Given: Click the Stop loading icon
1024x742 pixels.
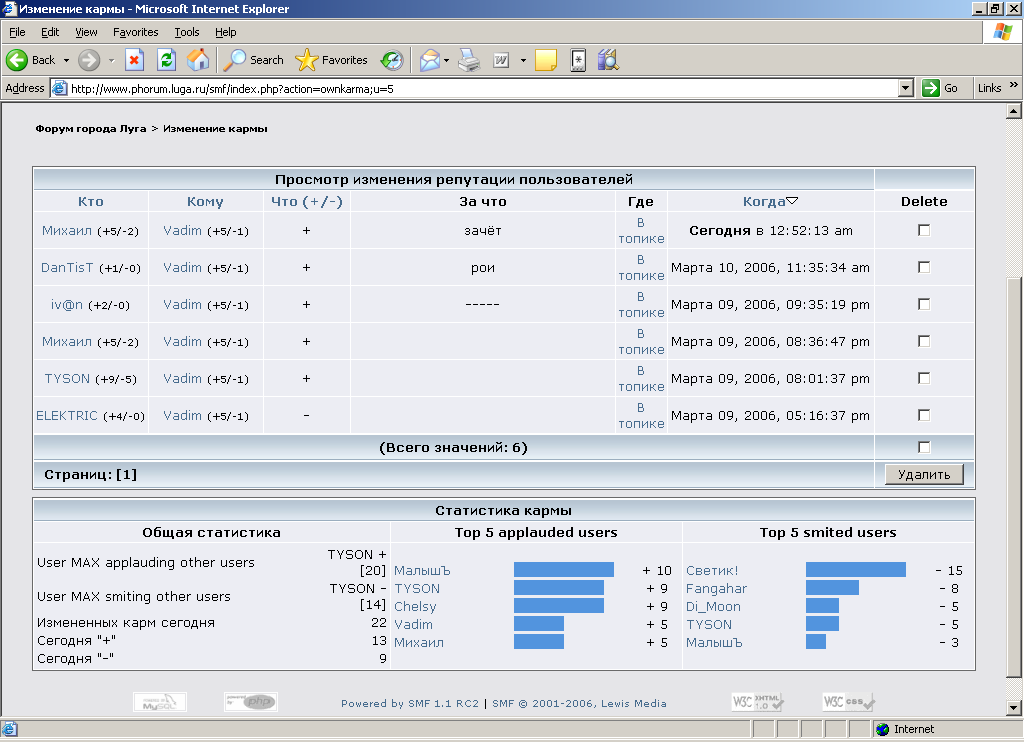Looking at the screenshot, I should pyautogui.click(x=135, y=60).
